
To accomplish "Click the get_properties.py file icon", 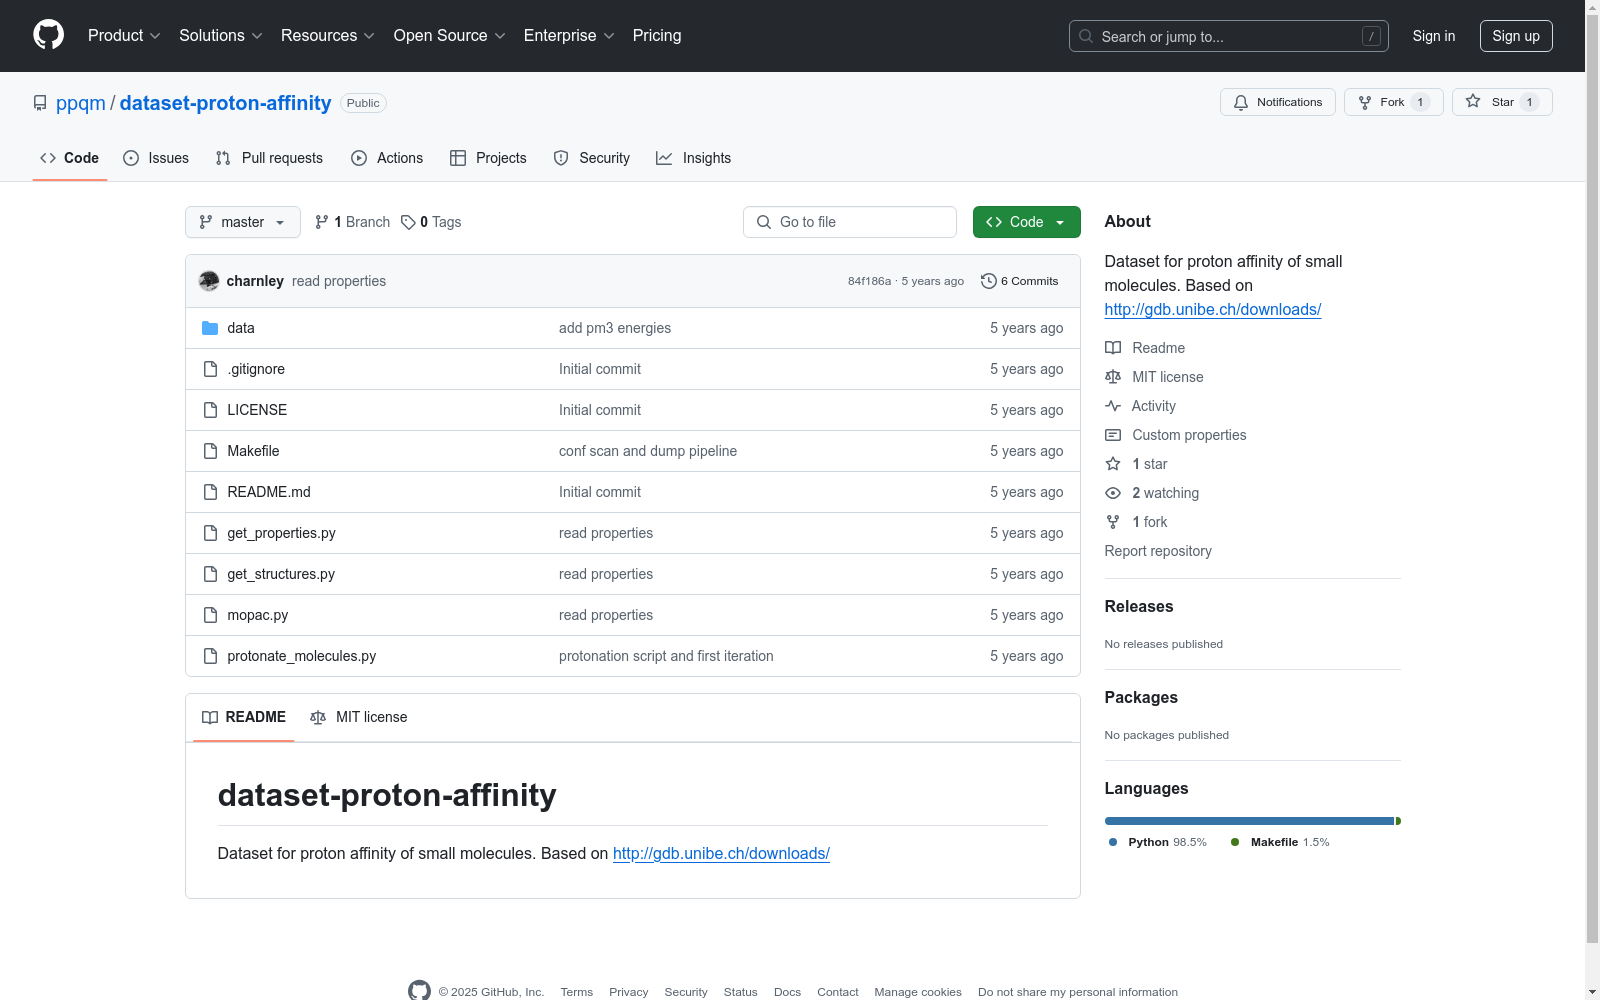I will (x=210, y=533).
